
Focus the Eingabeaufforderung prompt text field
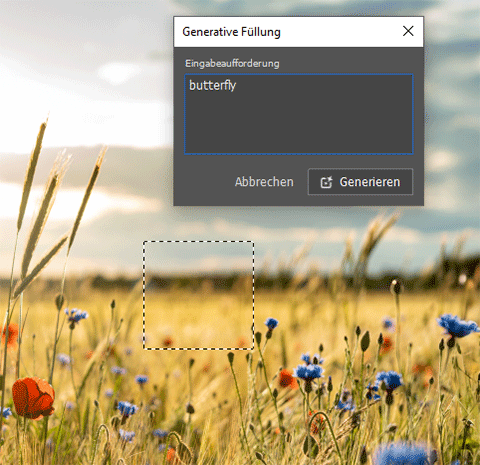[299, 114]
